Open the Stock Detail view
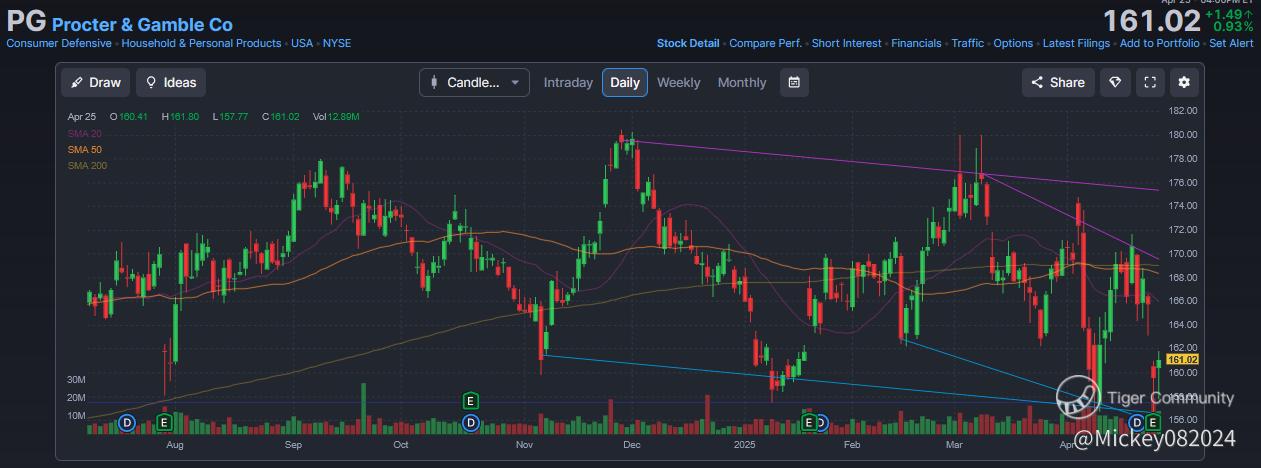This screenshot has height=468, width=1261. point(688,43)
